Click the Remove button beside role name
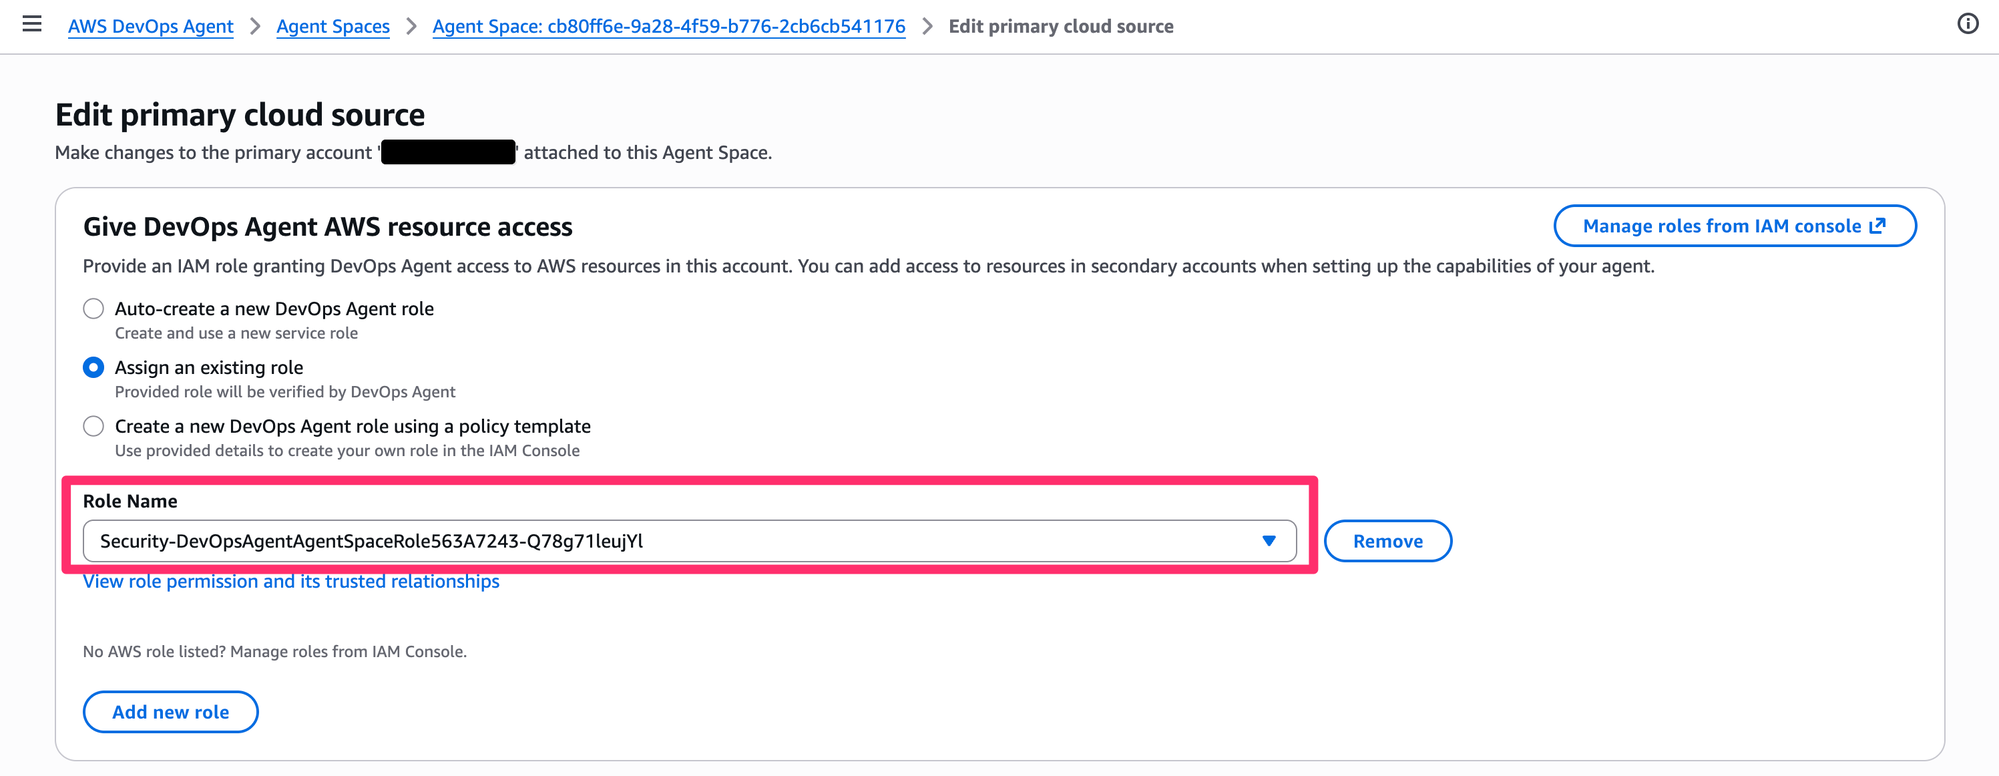Screen dimensions: 1999x776 tap(1387, 541)
